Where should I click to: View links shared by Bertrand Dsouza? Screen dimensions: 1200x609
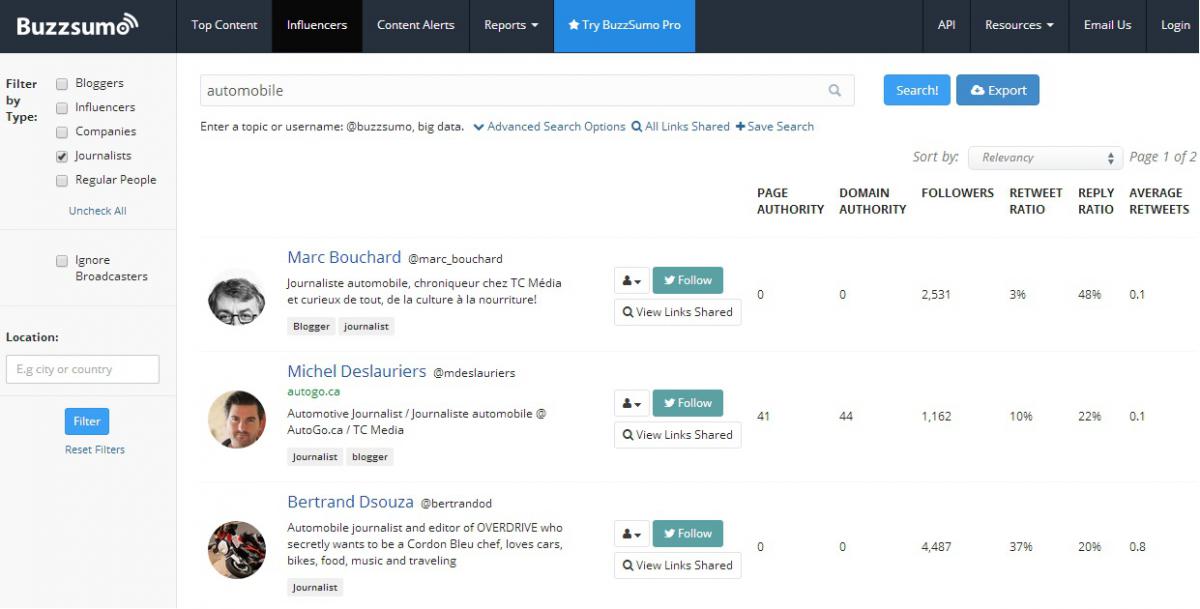click(x=678, y=565)
